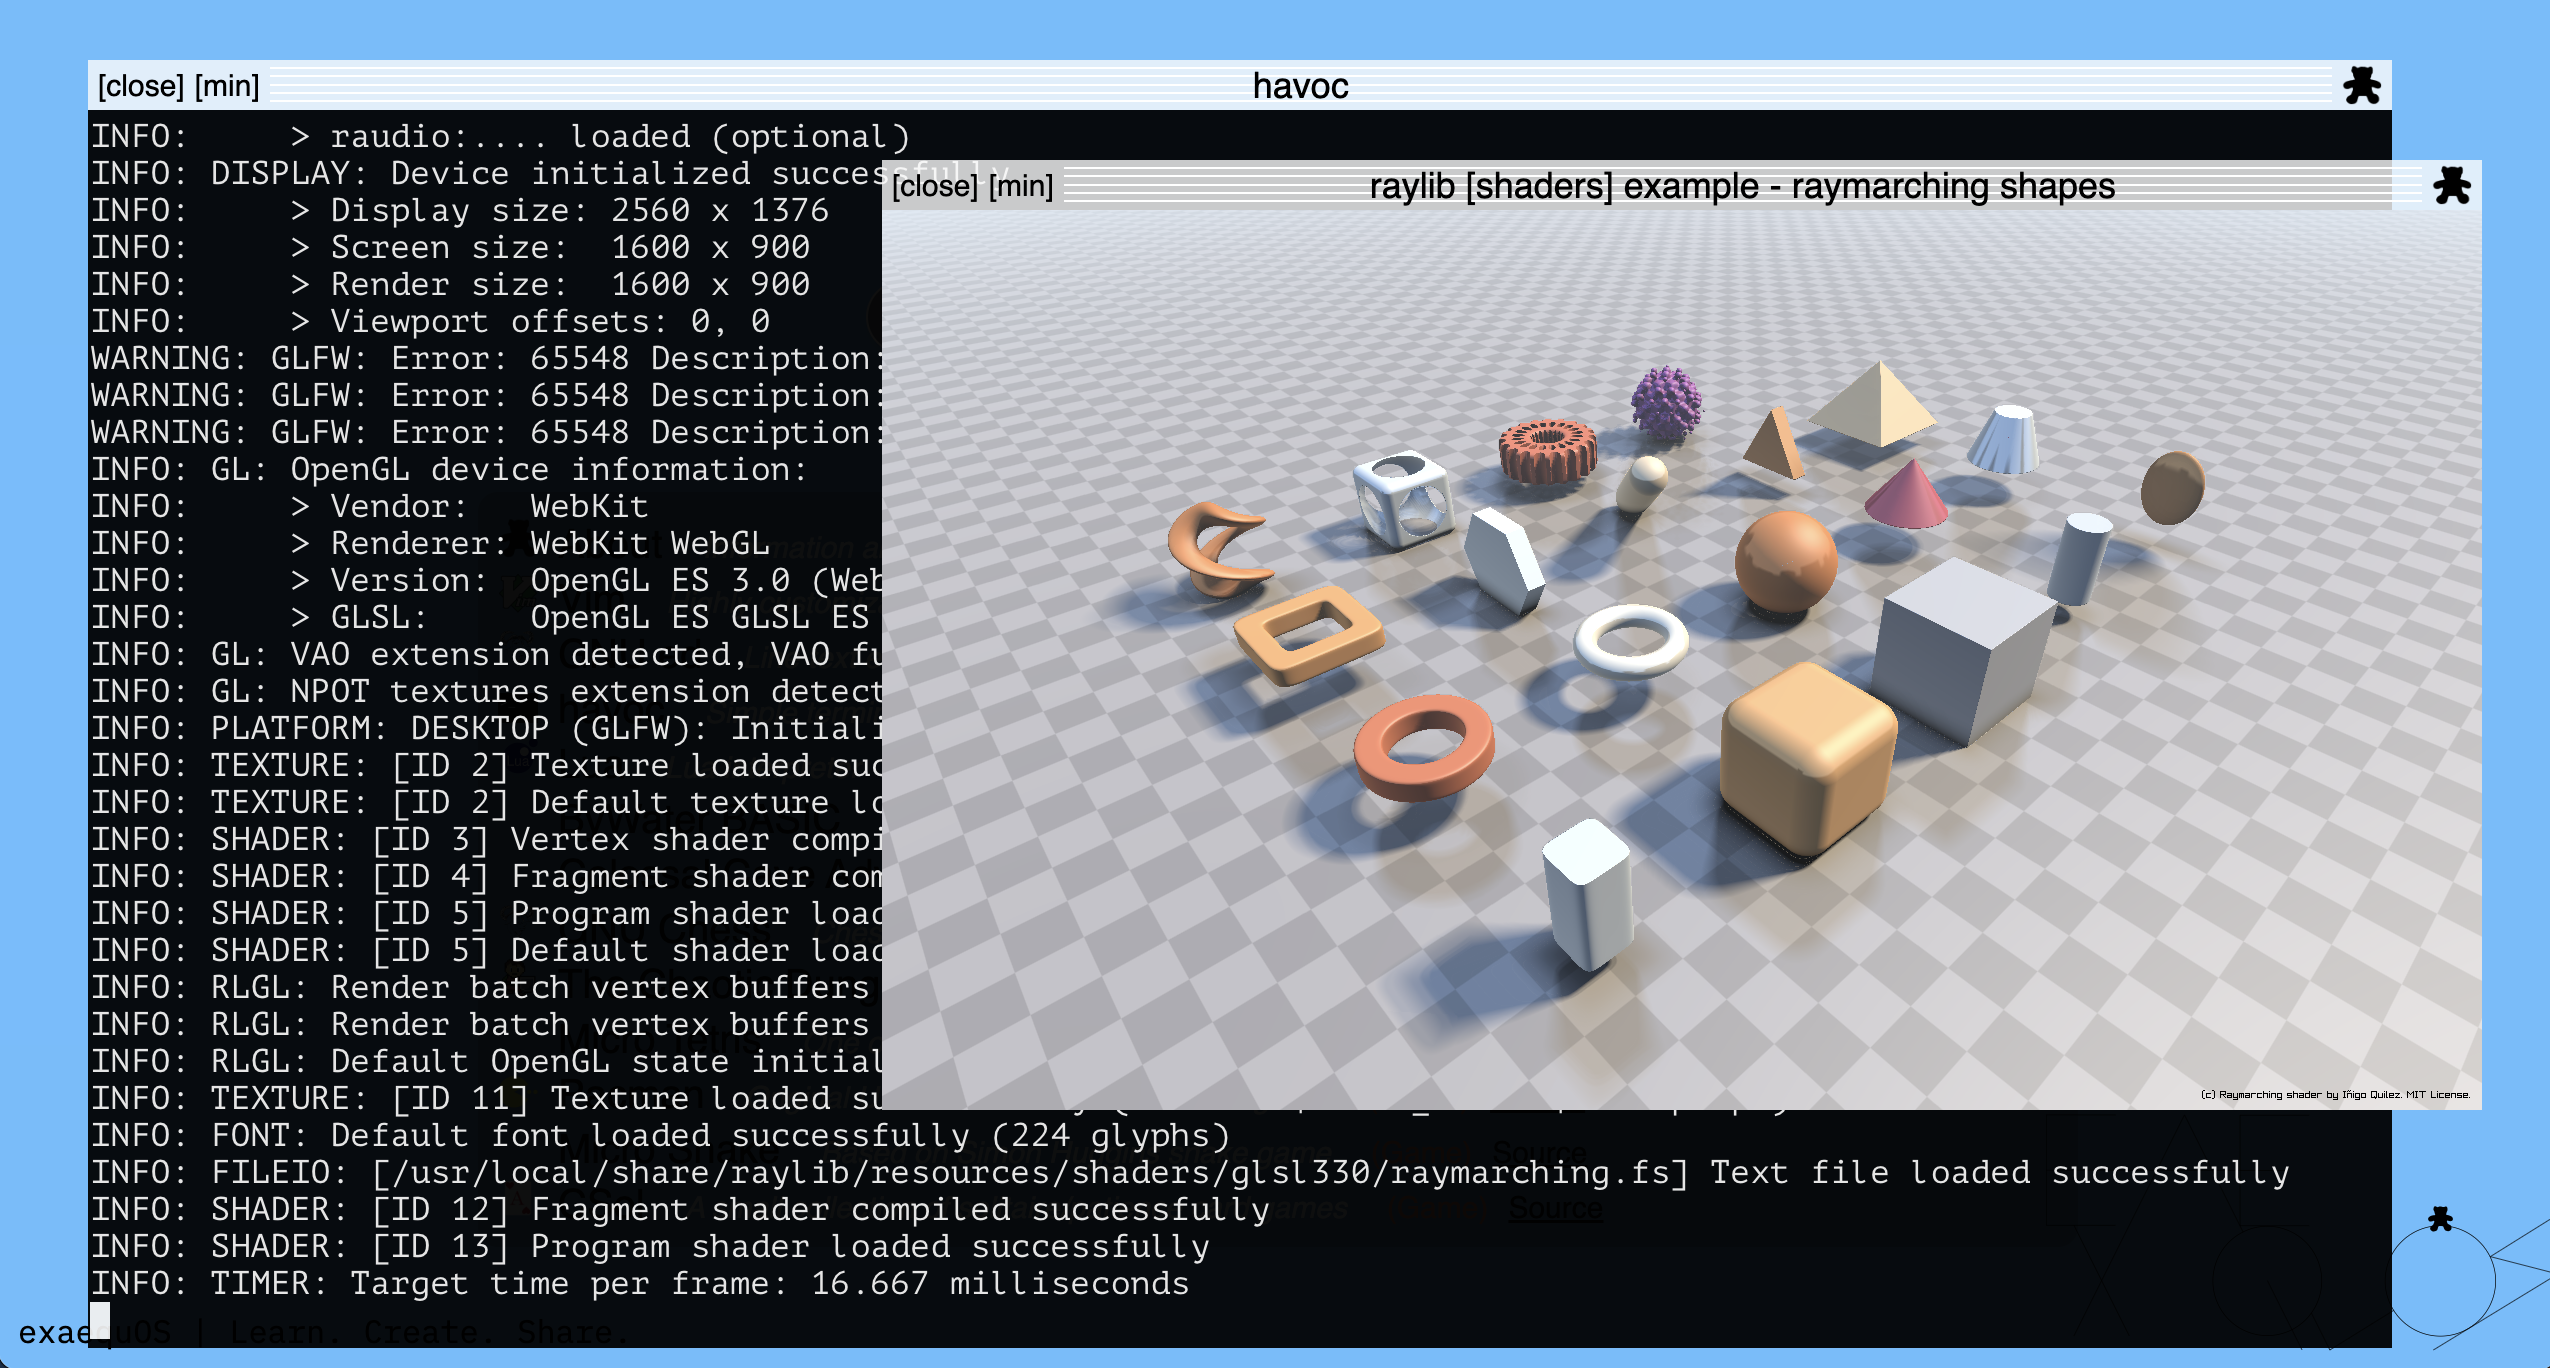
Task: Click 'TIMER: Target time per frame' line
Action: pos(640,1283)
